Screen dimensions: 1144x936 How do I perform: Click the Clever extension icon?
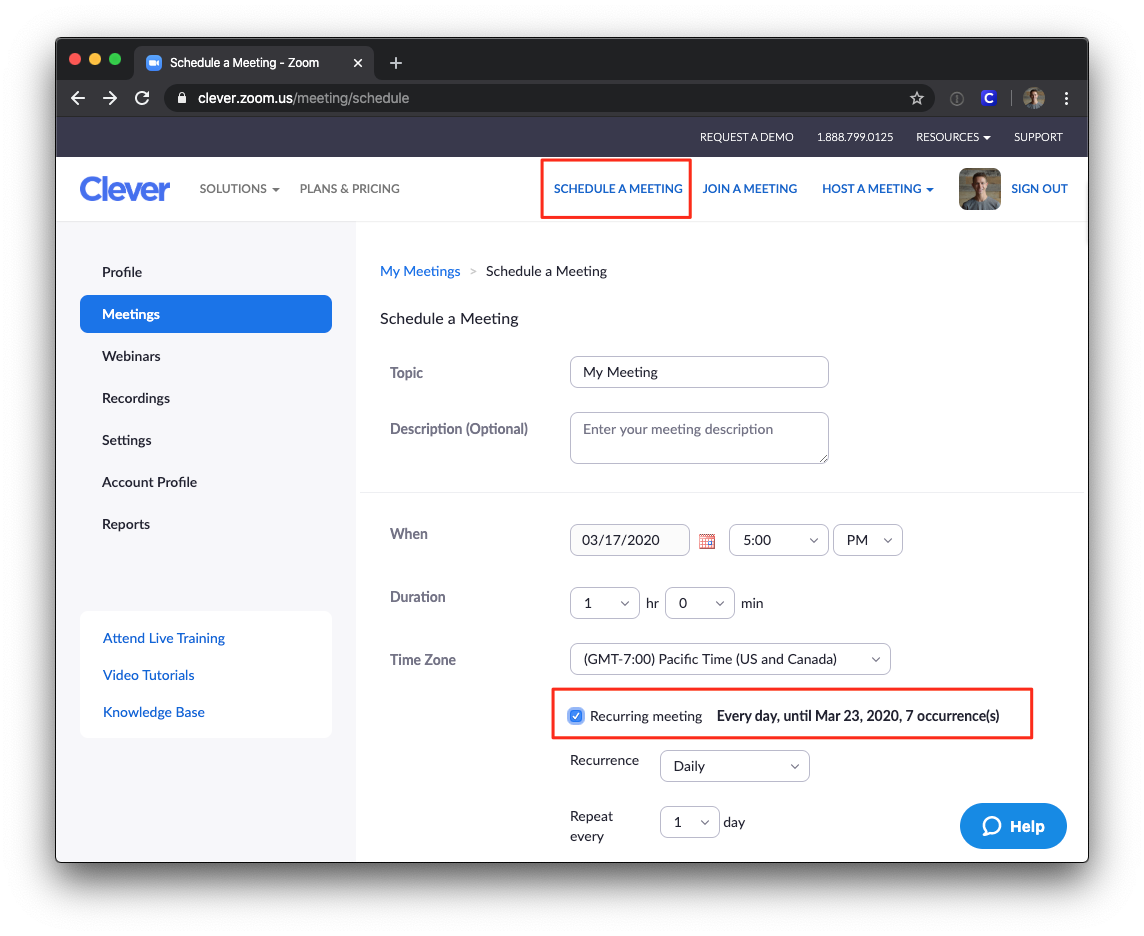(988, 98)
